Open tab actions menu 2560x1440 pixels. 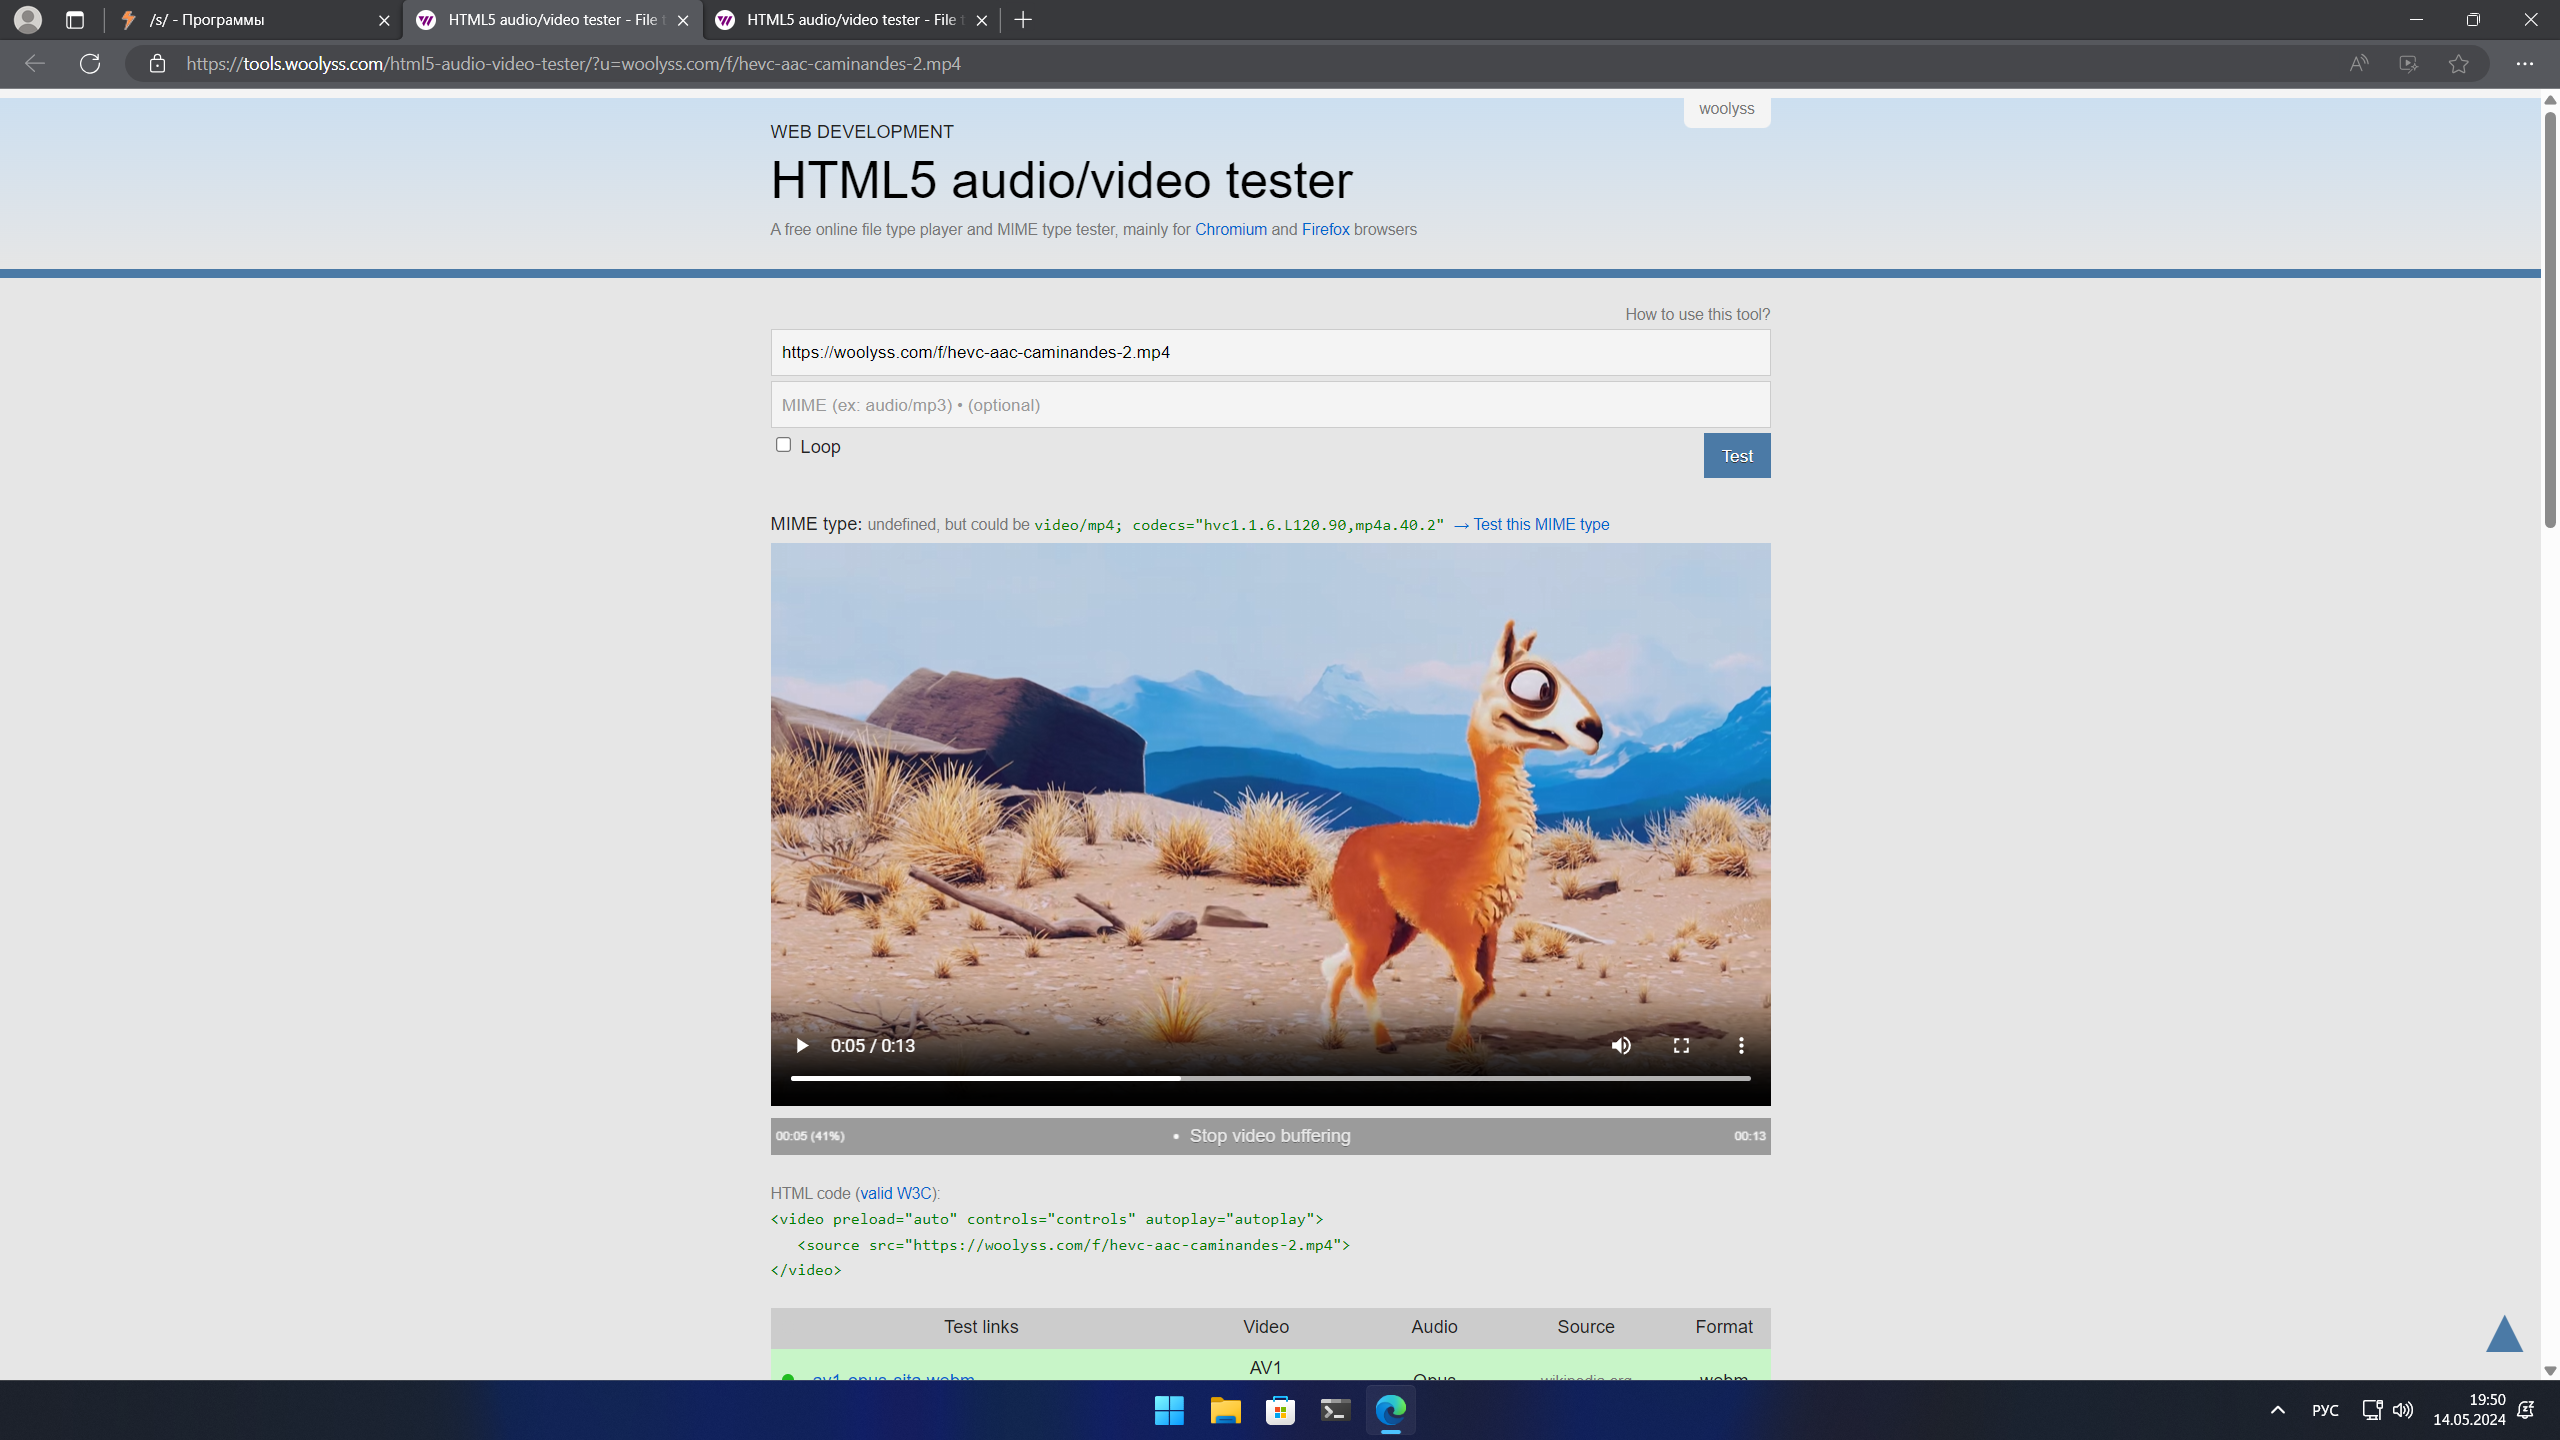(75, 19)
